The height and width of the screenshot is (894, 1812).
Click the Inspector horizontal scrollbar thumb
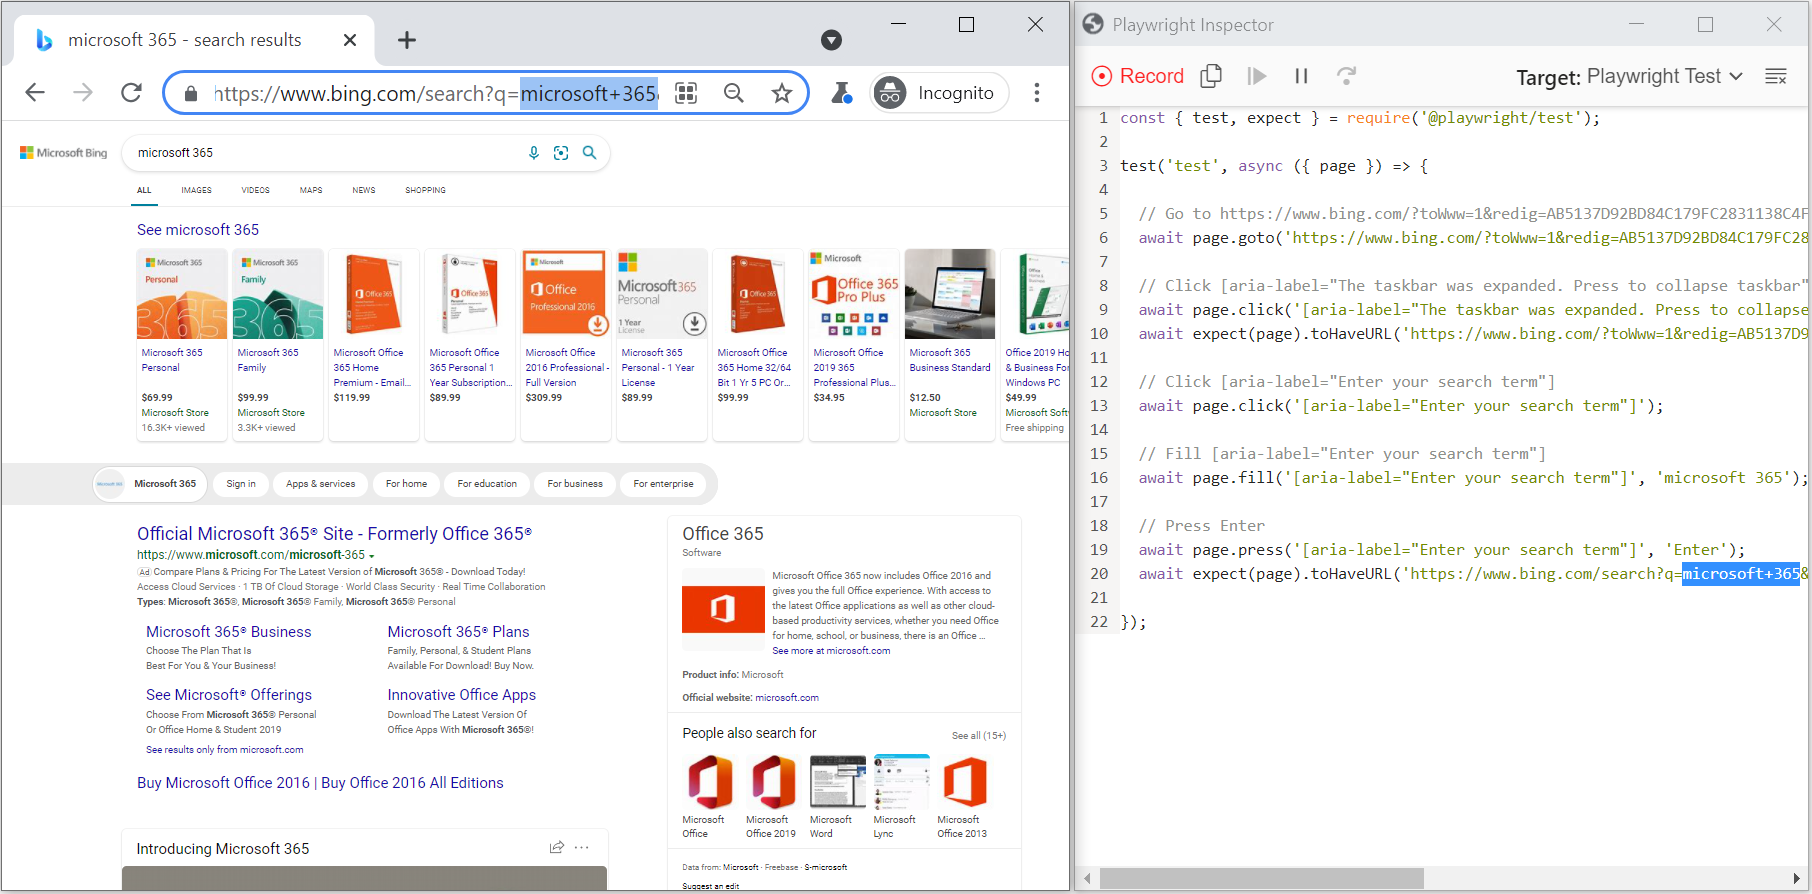1261,879
